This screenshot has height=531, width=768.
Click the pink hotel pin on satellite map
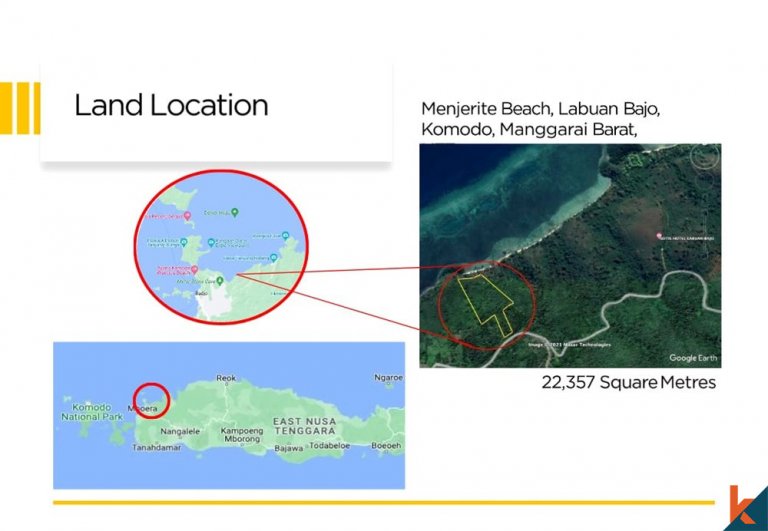pos(659,235)
